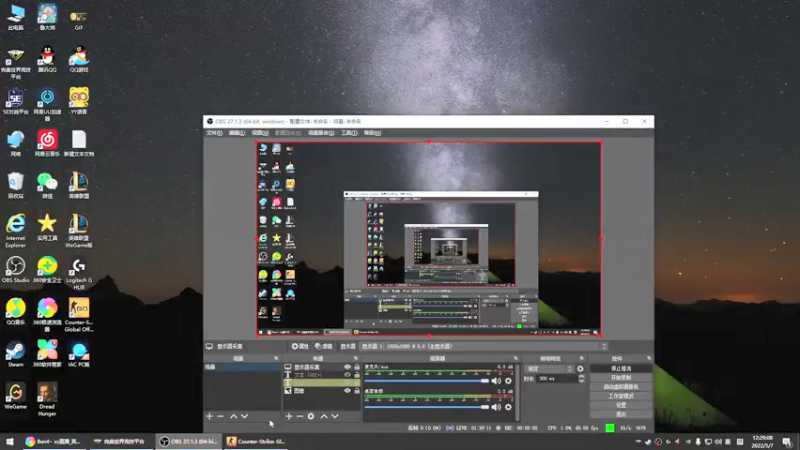Select the highlighted text source row in Sources
The image size is (800, 450).
pos(321,383)
